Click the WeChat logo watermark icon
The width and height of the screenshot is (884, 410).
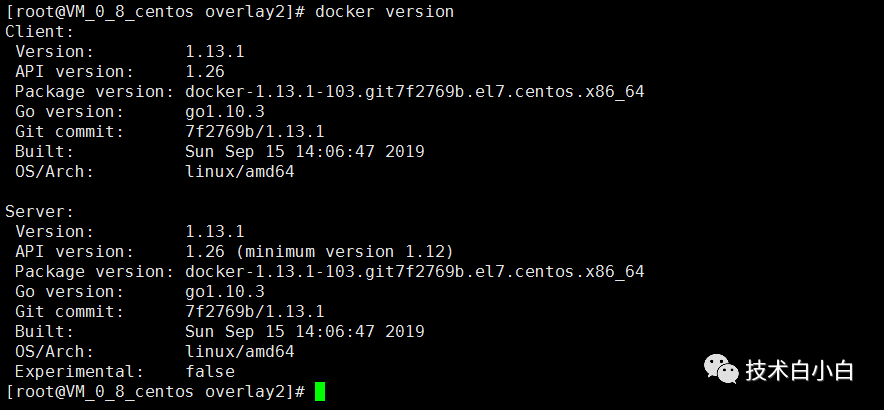(x=721, y=369)
